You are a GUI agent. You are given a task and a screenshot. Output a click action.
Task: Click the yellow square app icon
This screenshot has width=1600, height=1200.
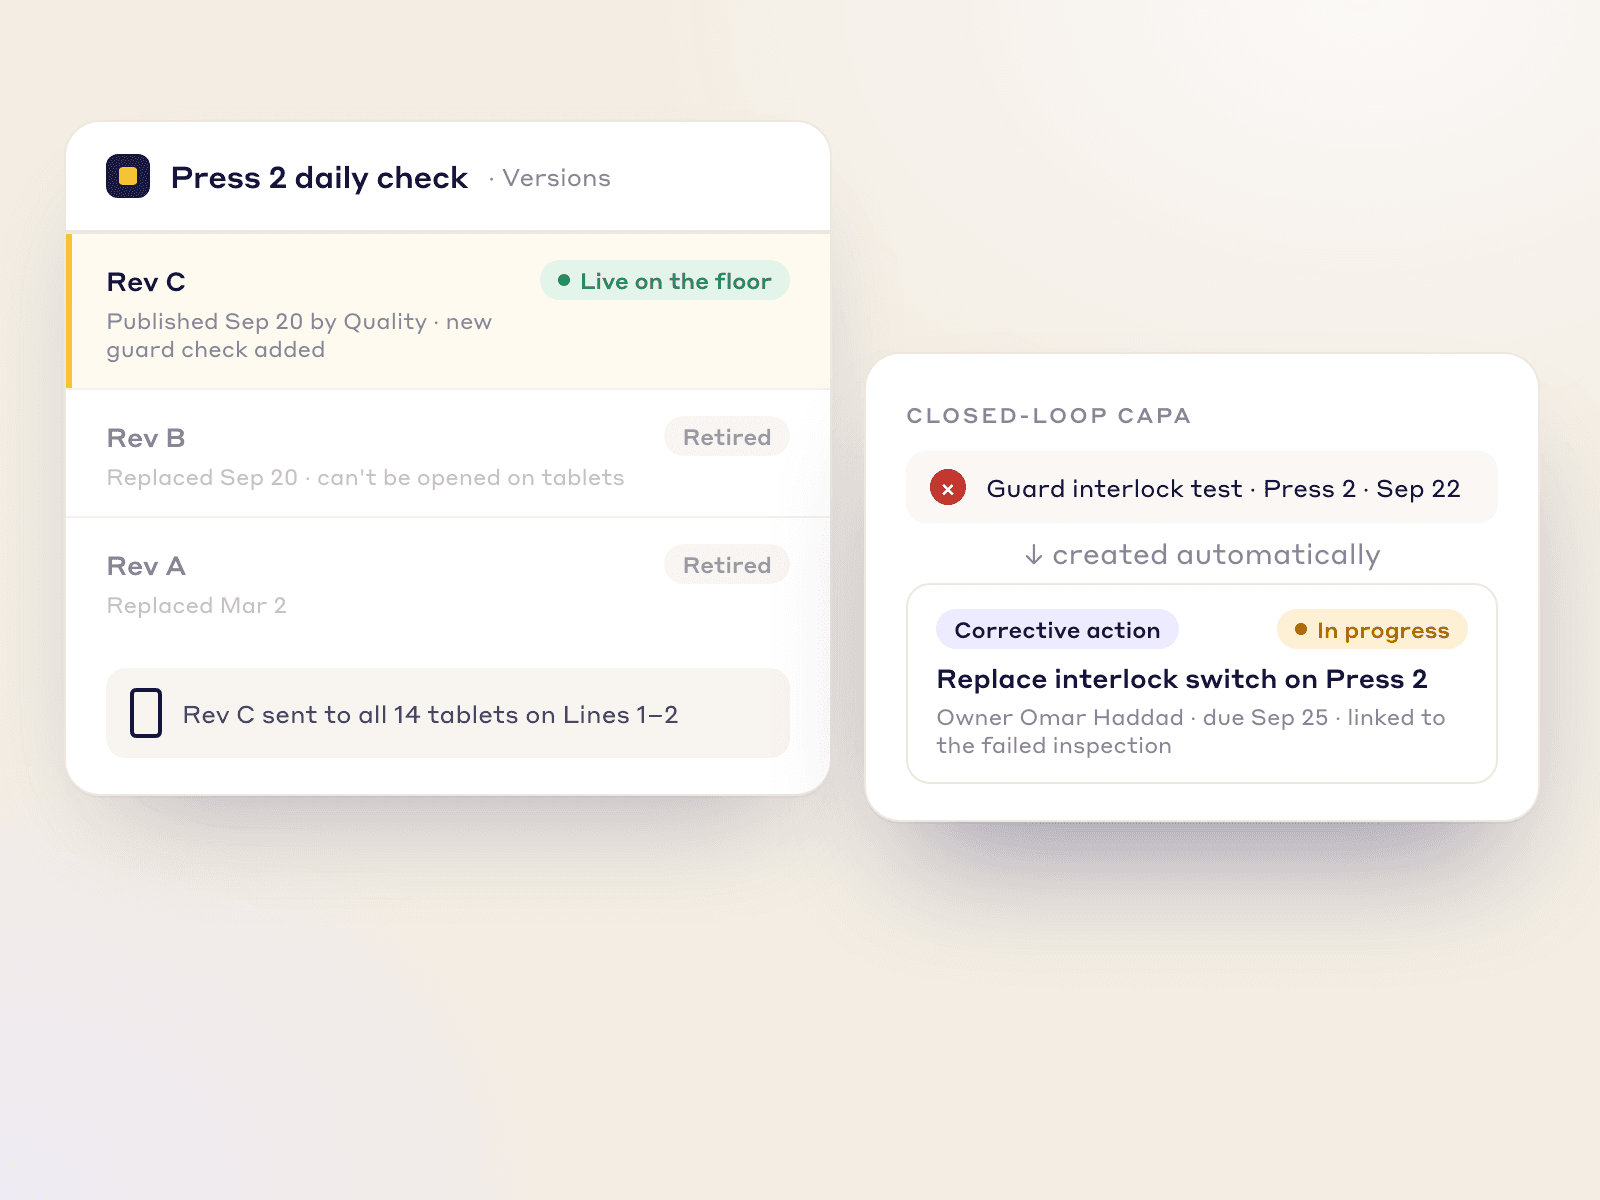128,176
